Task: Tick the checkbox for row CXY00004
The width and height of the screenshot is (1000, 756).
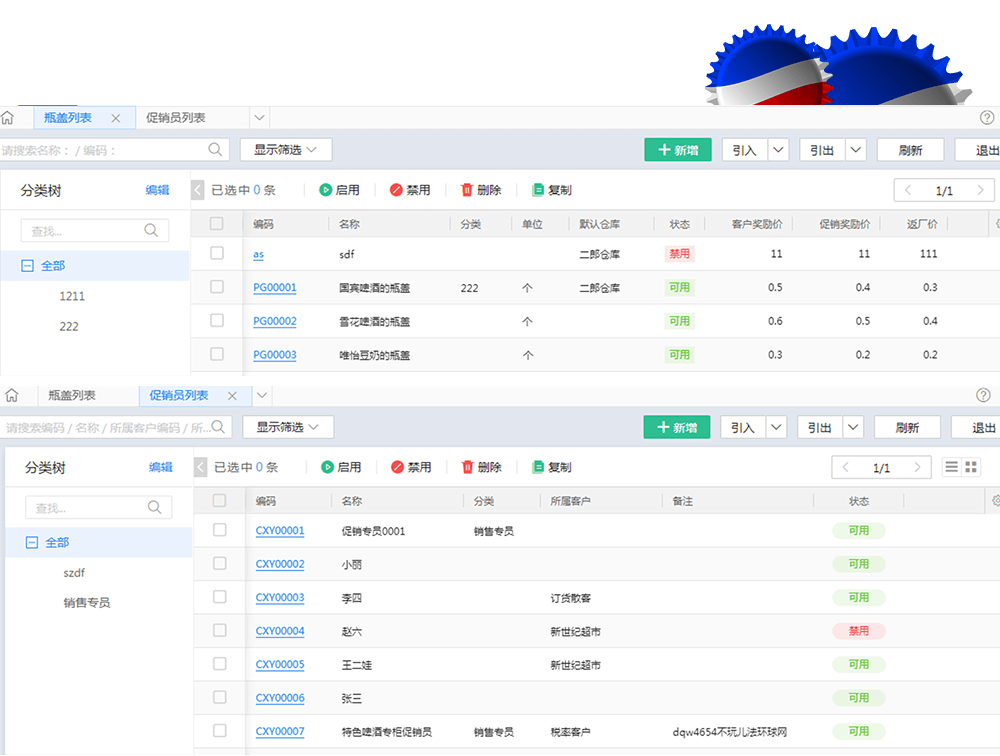Action: pos(220,631)
